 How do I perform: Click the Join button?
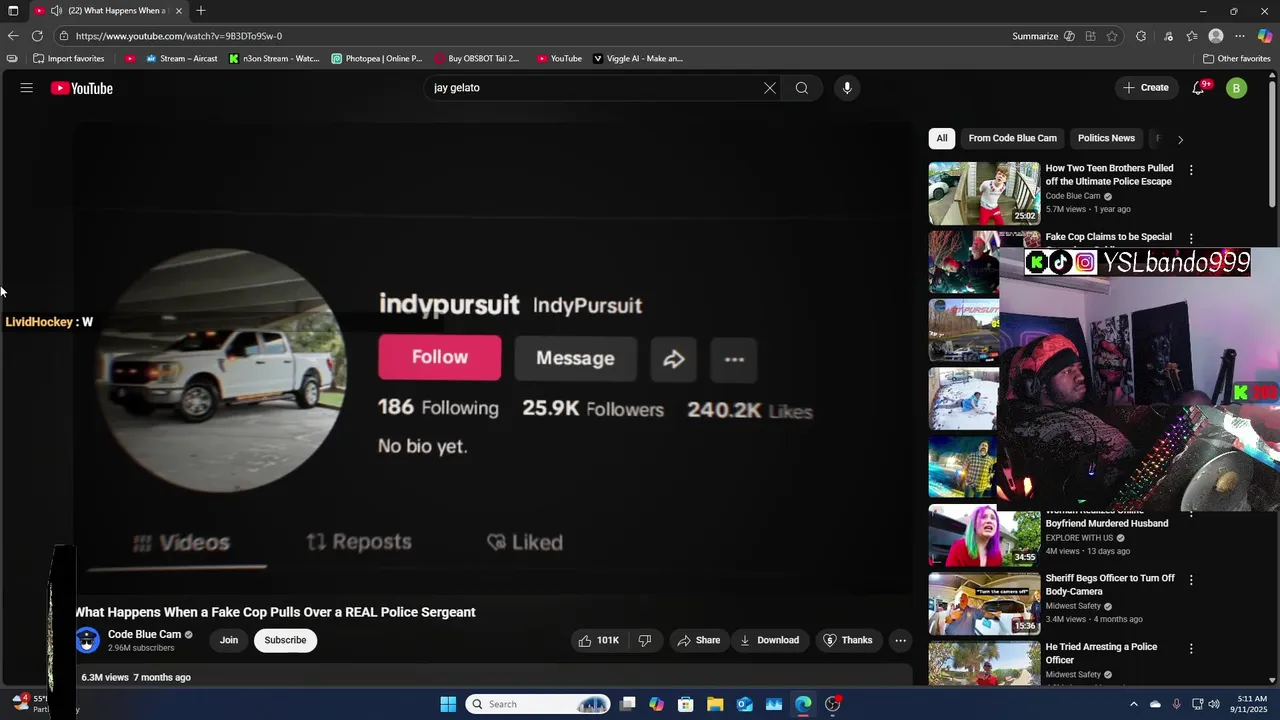click(x=229, y=640)
